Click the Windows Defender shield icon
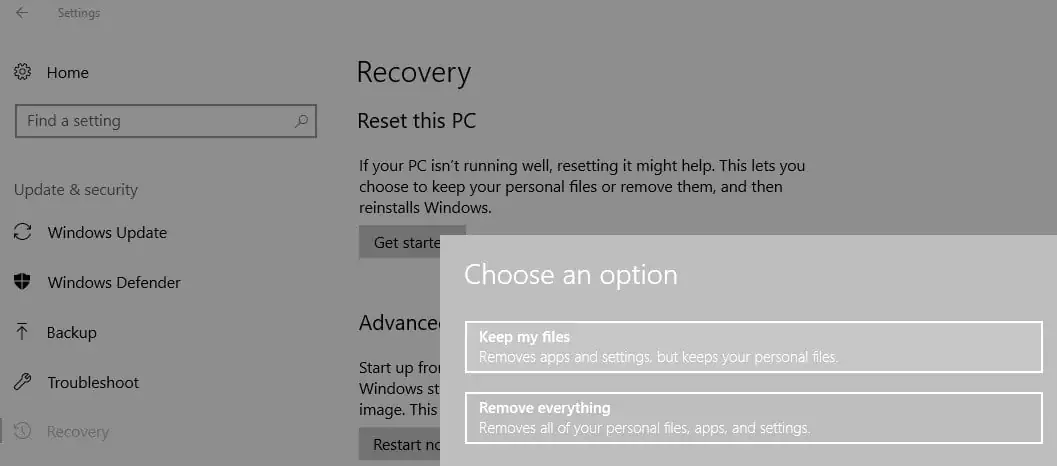1057x466 pixels. (x=22, y=282)
